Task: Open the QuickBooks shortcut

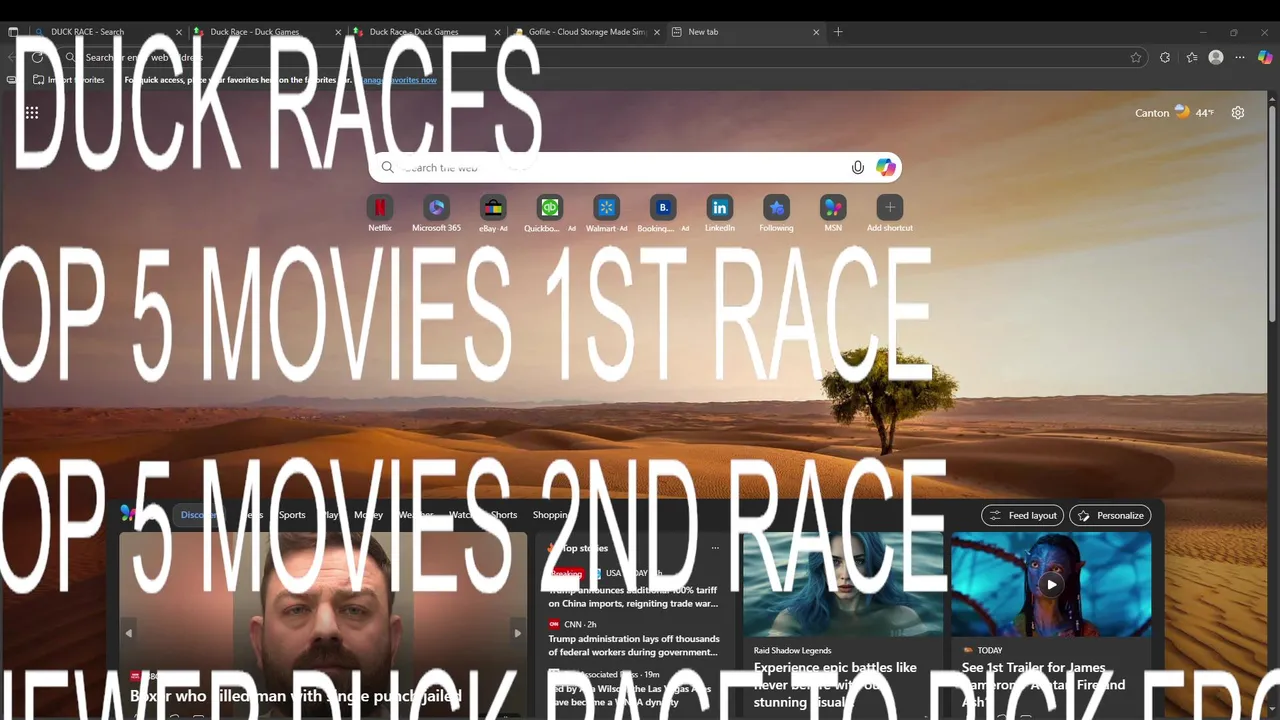Action: [x=549, y=213]
